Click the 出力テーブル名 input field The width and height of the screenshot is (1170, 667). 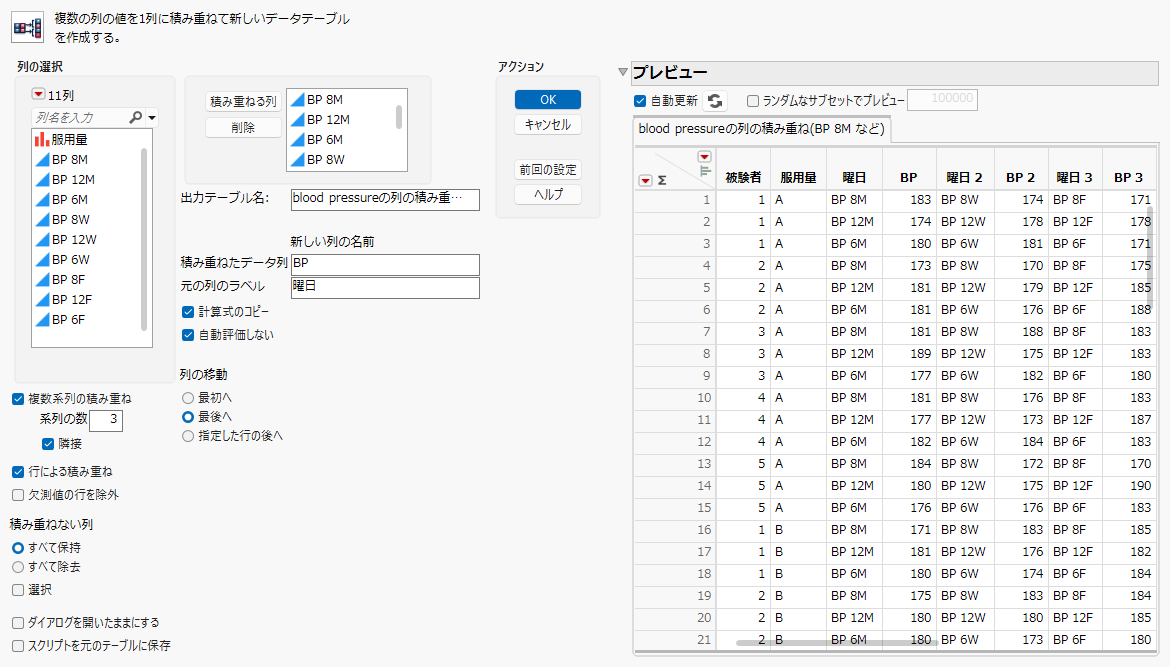pyautogui.click(x=385, y=199)
